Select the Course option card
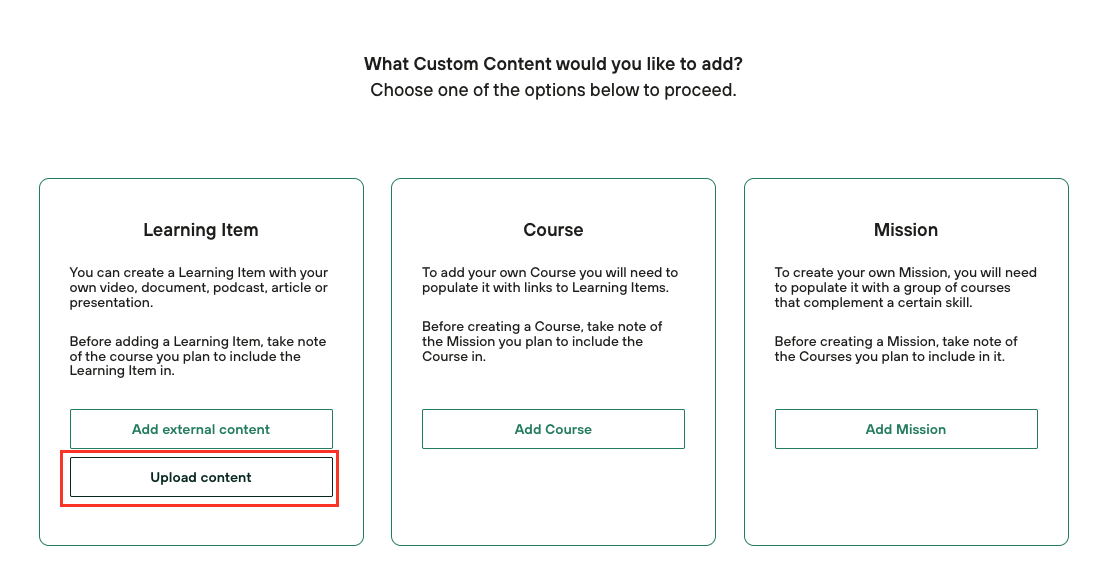 [553, 500]
